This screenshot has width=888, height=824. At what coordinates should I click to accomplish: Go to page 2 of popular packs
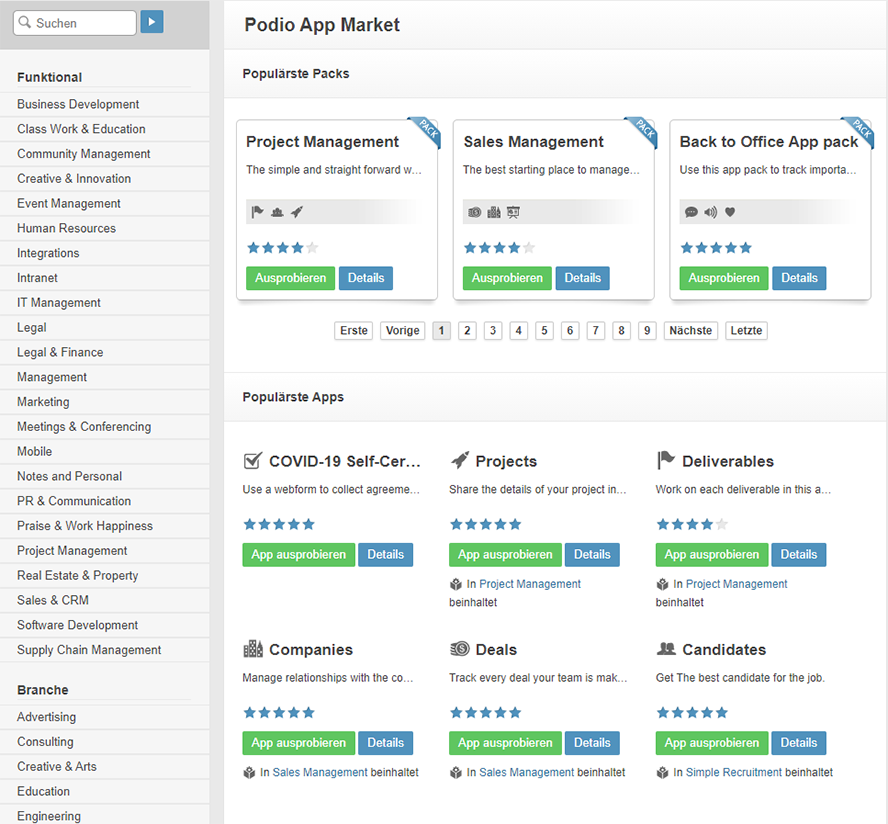(467, 331)
